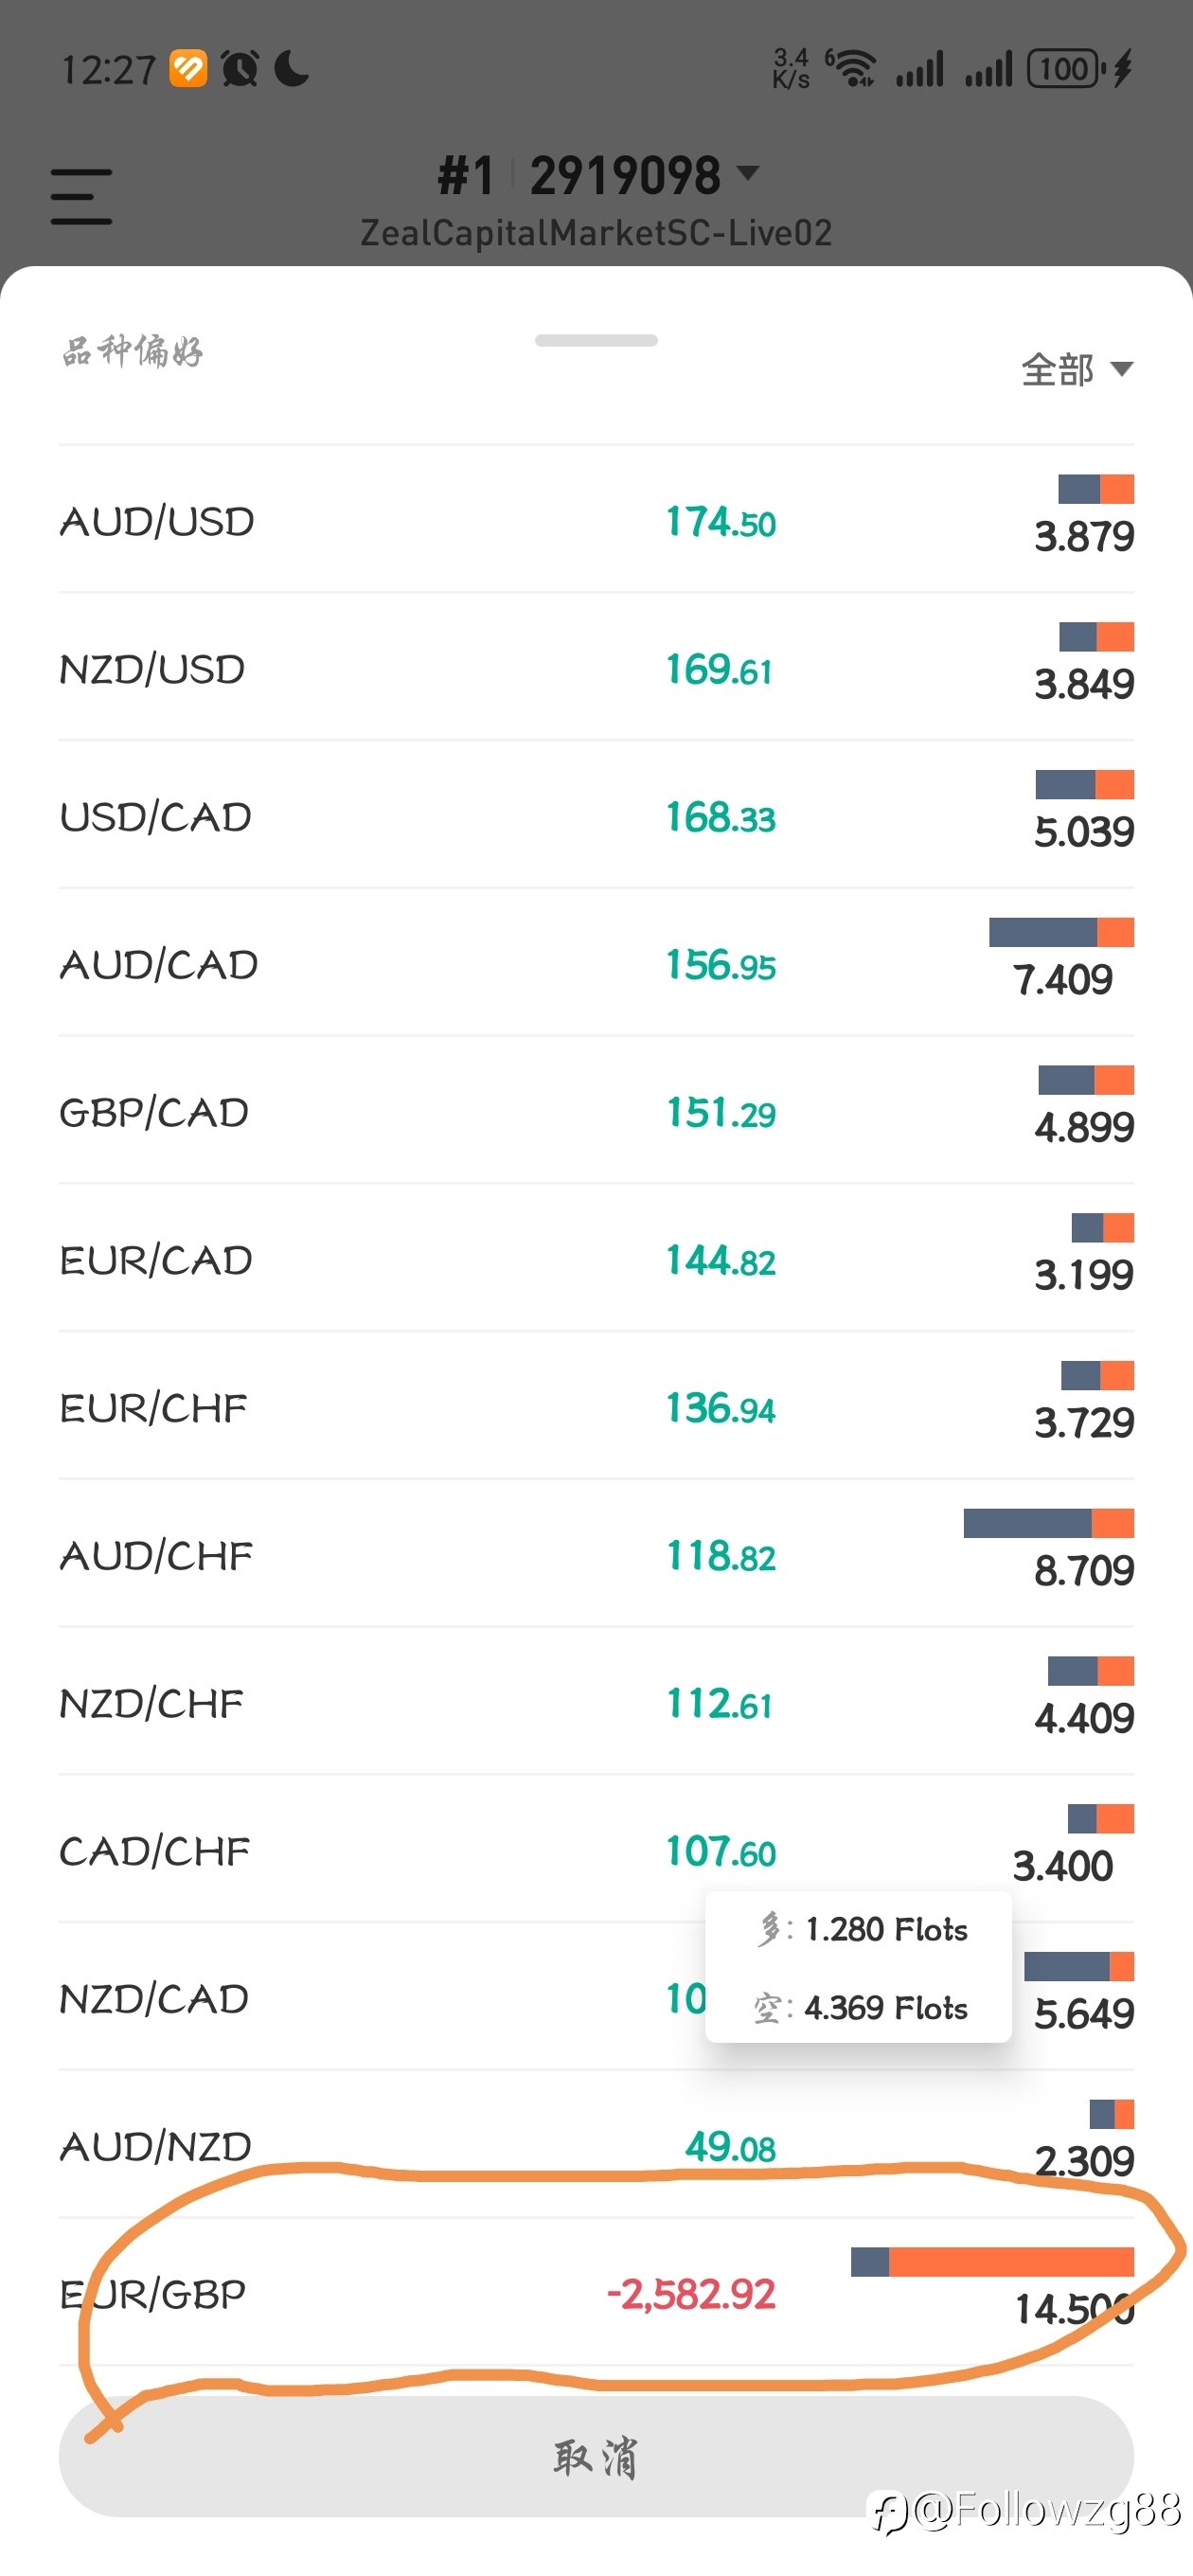Tap the EUR/GBP orange short-volume bar
This screenshot has width=1193, height=2576.
click(x=1011, y=2261)
